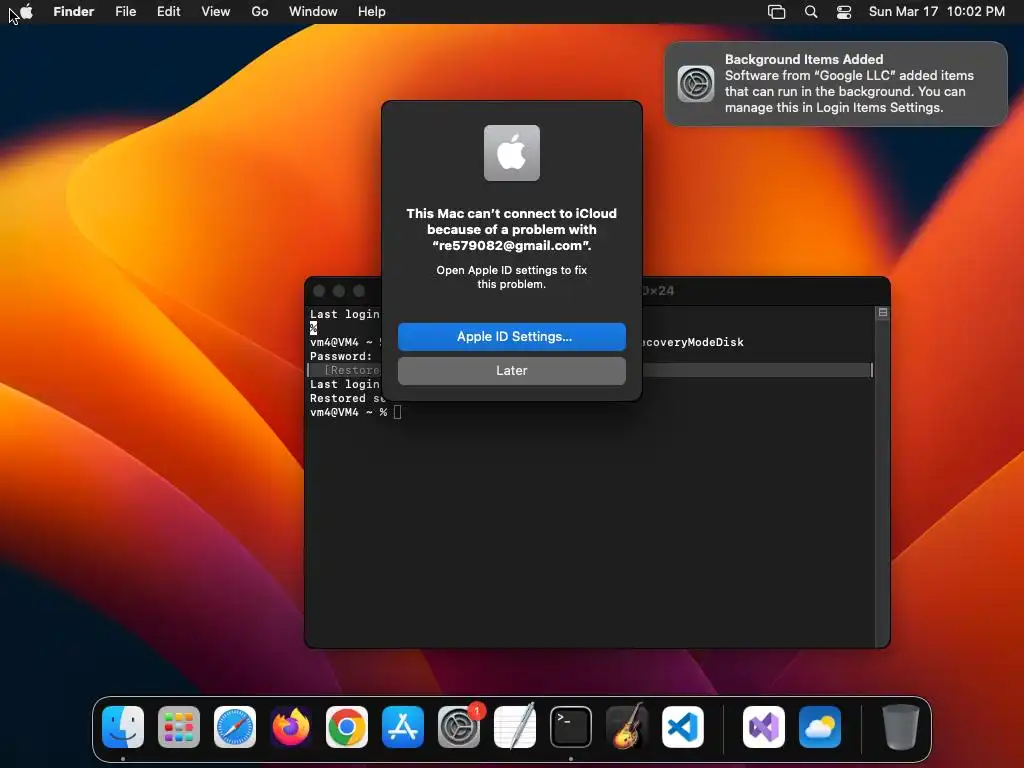Open the Apple menu
Screen dimensions: 1024x768
(x=26, y=11)
